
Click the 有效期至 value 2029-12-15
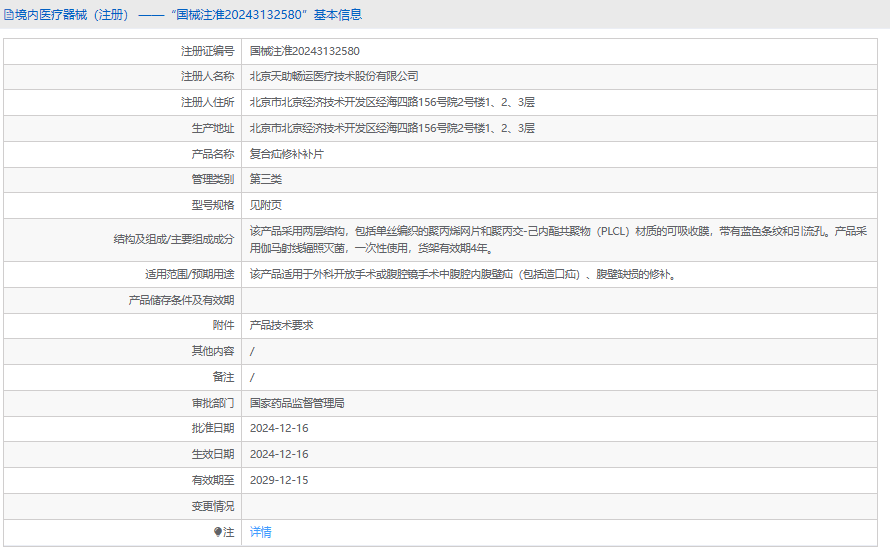tap(279, 480)
